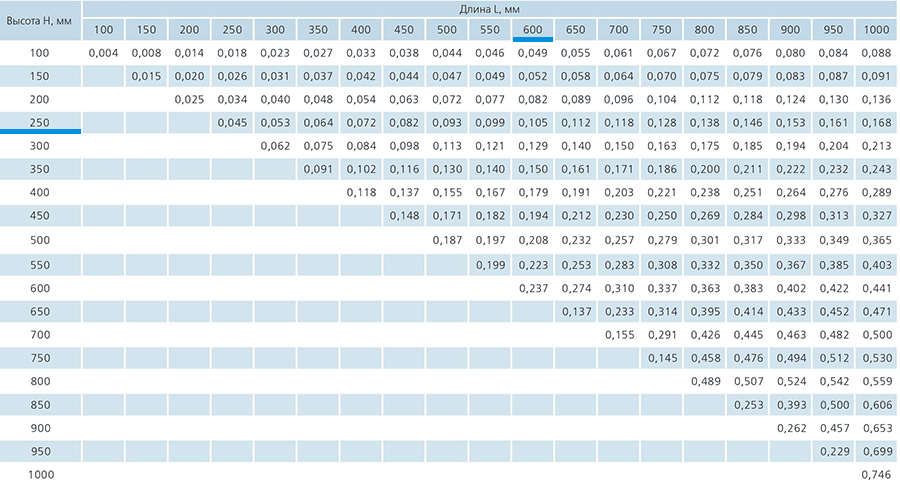Select value 0,559 in the height 800 row
The width and height of the screenshot is (900, 484).
876,381
